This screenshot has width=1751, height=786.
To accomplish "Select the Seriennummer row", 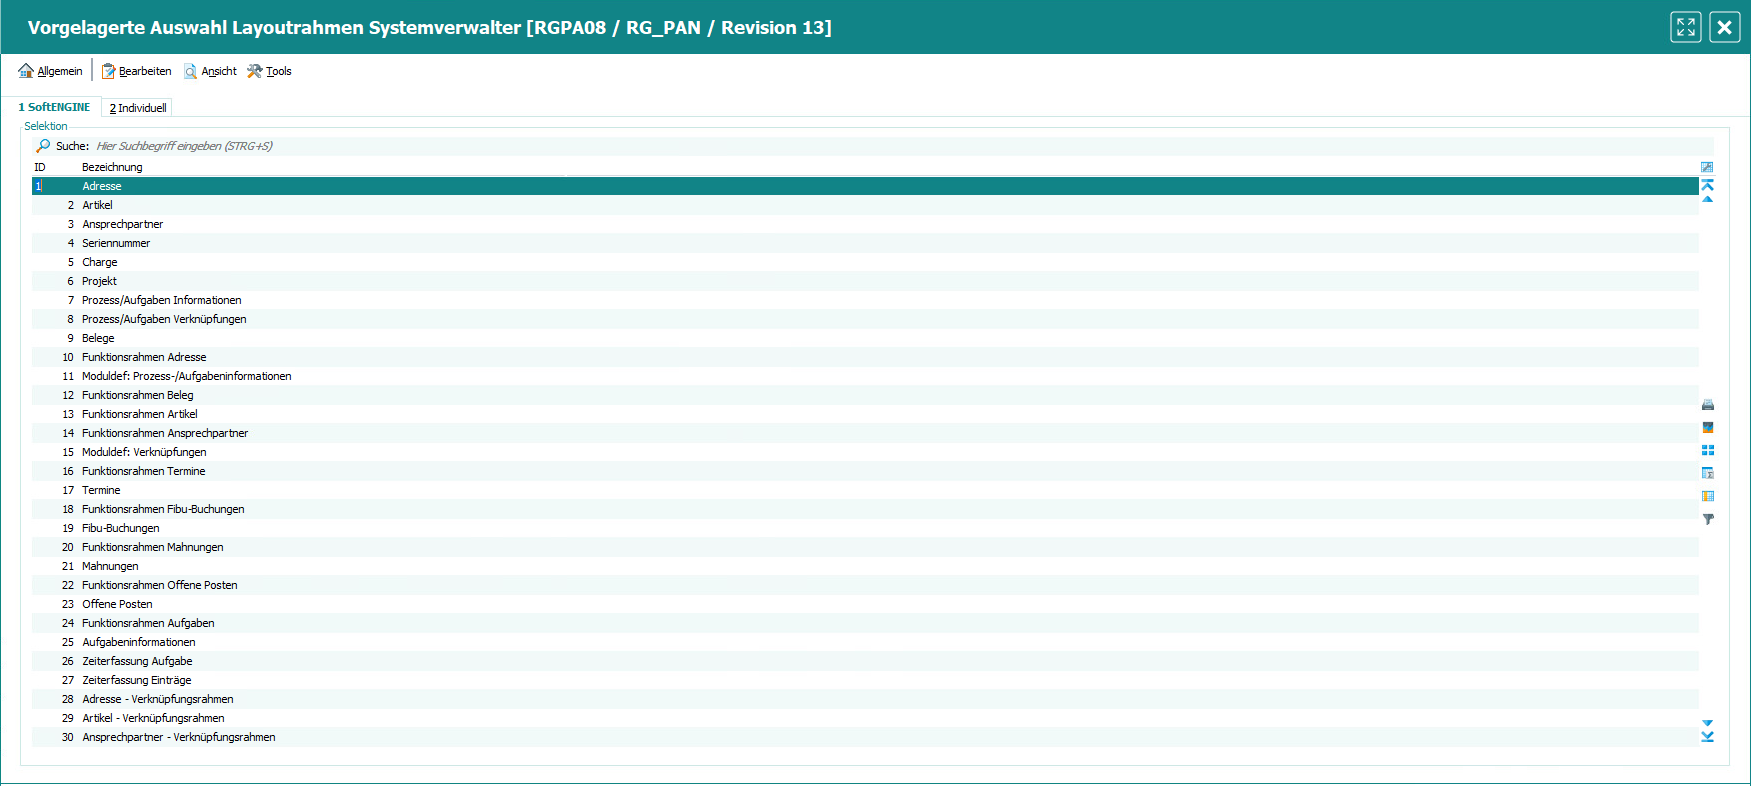I will (x=116, y=243).
